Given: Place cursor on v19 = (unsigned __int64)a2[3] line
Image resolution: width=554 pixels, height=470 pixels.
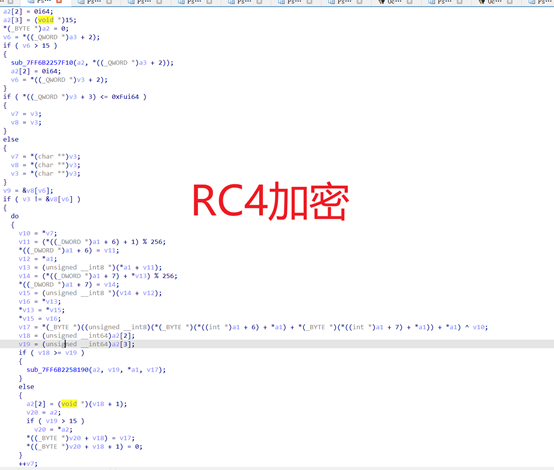Looking at the screenshot, I should coord(77,344).
